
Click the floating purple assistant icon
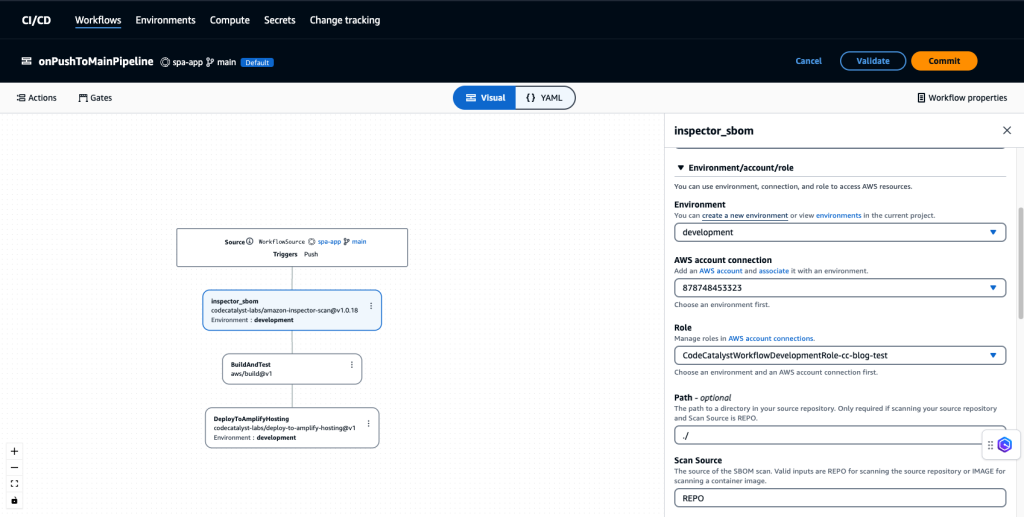(x=1005, y=445)
